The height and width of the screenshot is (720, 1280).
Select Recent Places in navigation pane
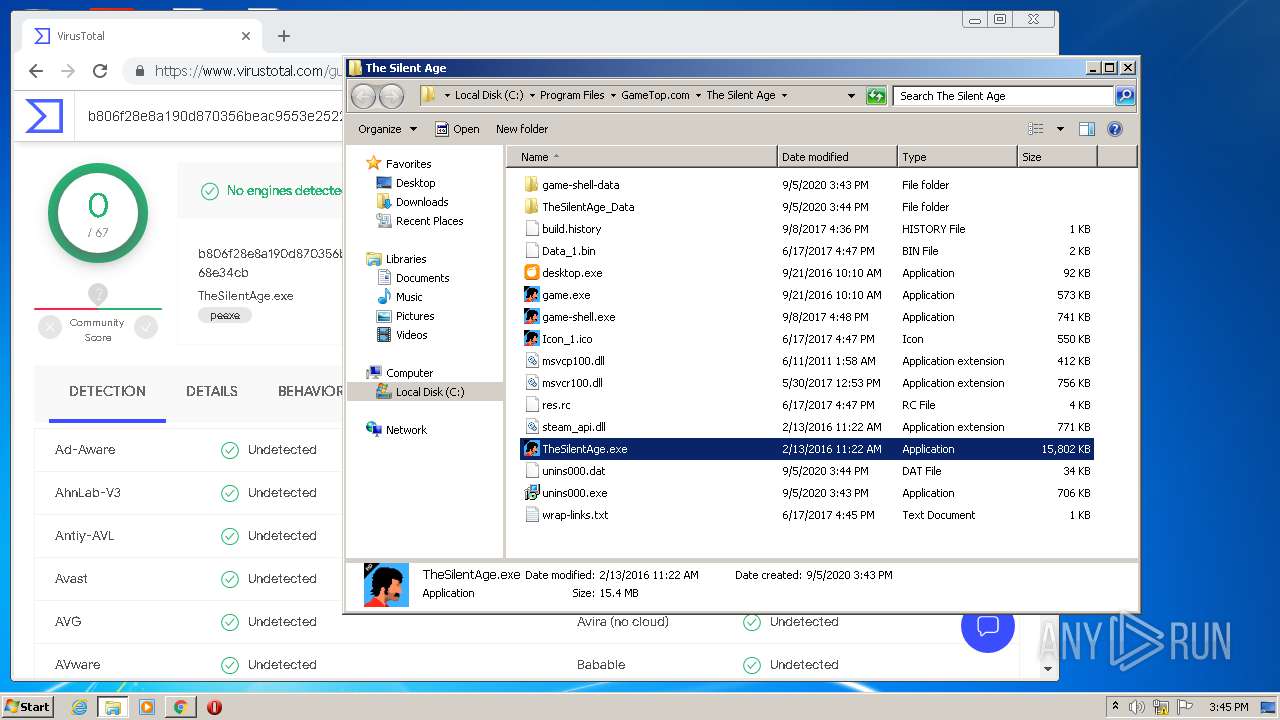[x=420, y=221]
